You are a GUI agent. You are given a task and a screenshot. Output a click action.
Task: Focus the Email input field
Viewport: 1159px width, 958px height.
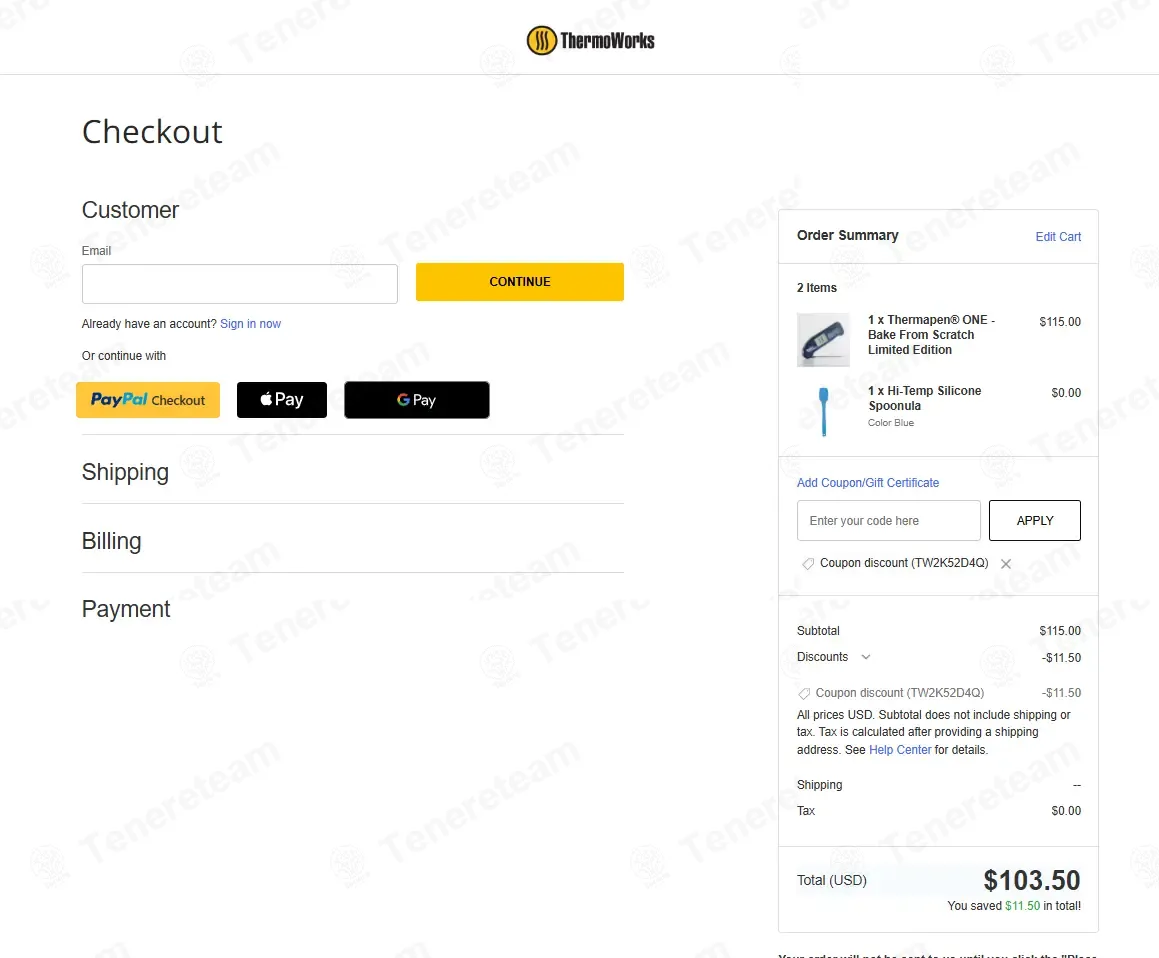pos(239,284)
